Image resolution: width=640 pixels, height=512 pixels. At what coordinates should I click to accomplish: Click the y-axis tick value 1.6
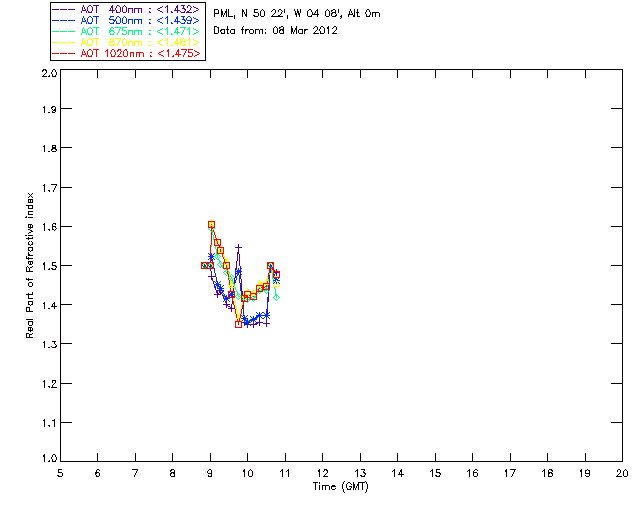pyautogui.click(x=49, y=227)
